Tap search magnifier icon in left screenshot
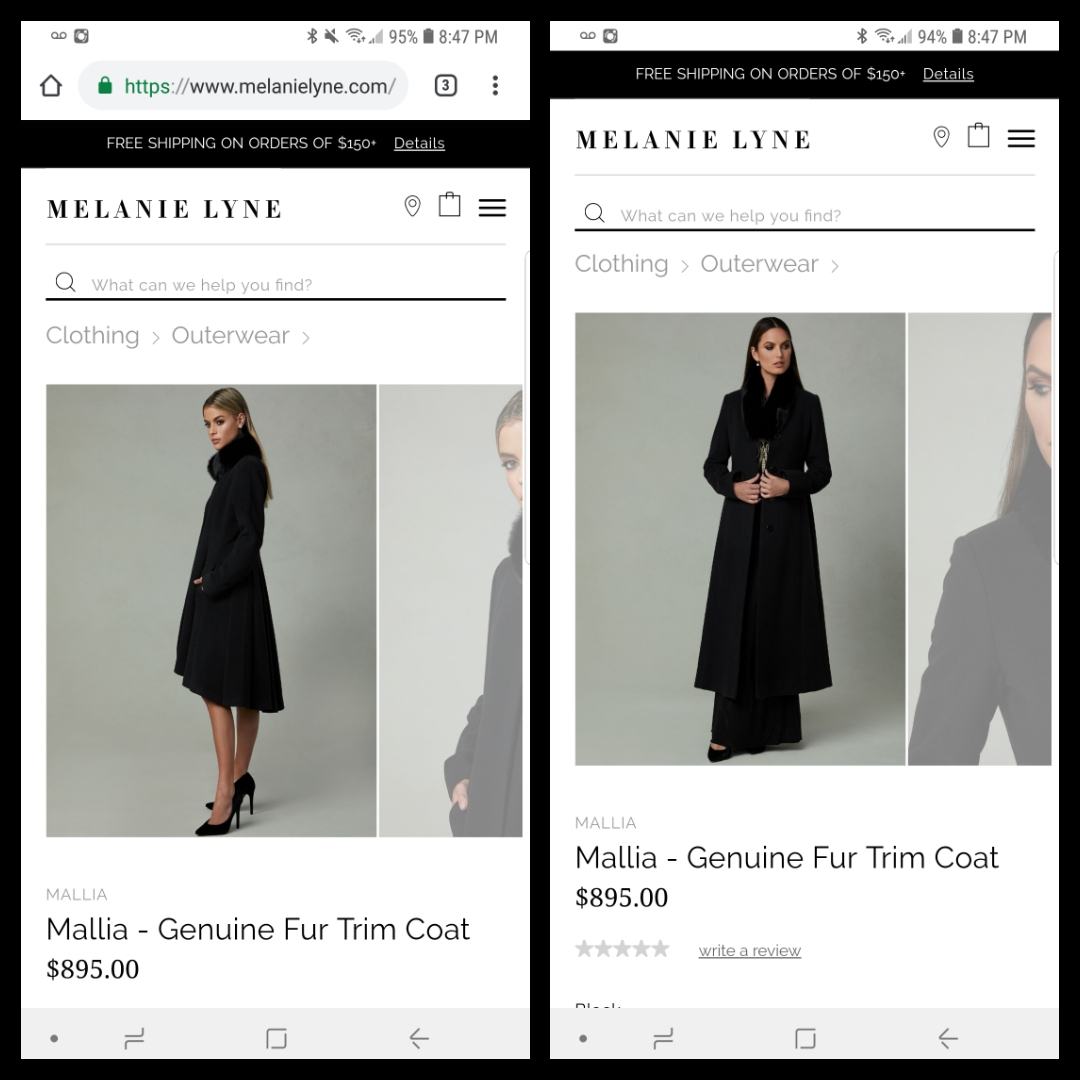 [x=66, y=283]
